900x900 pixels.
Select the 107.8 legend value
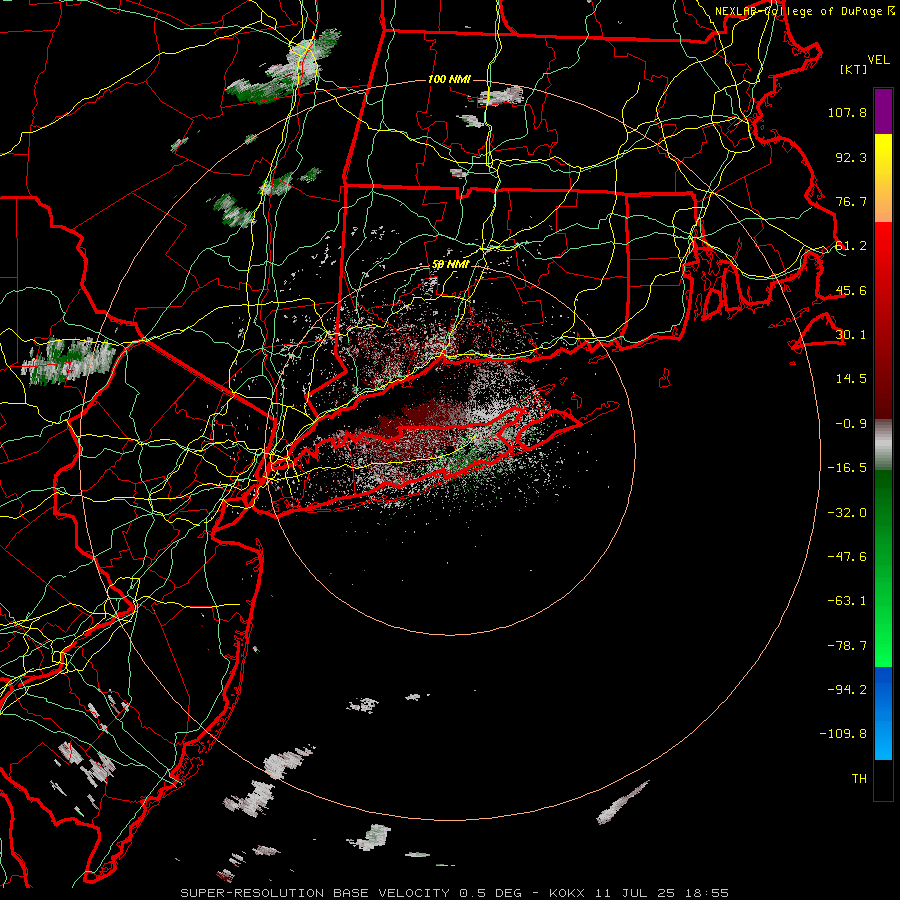point(847,112)
